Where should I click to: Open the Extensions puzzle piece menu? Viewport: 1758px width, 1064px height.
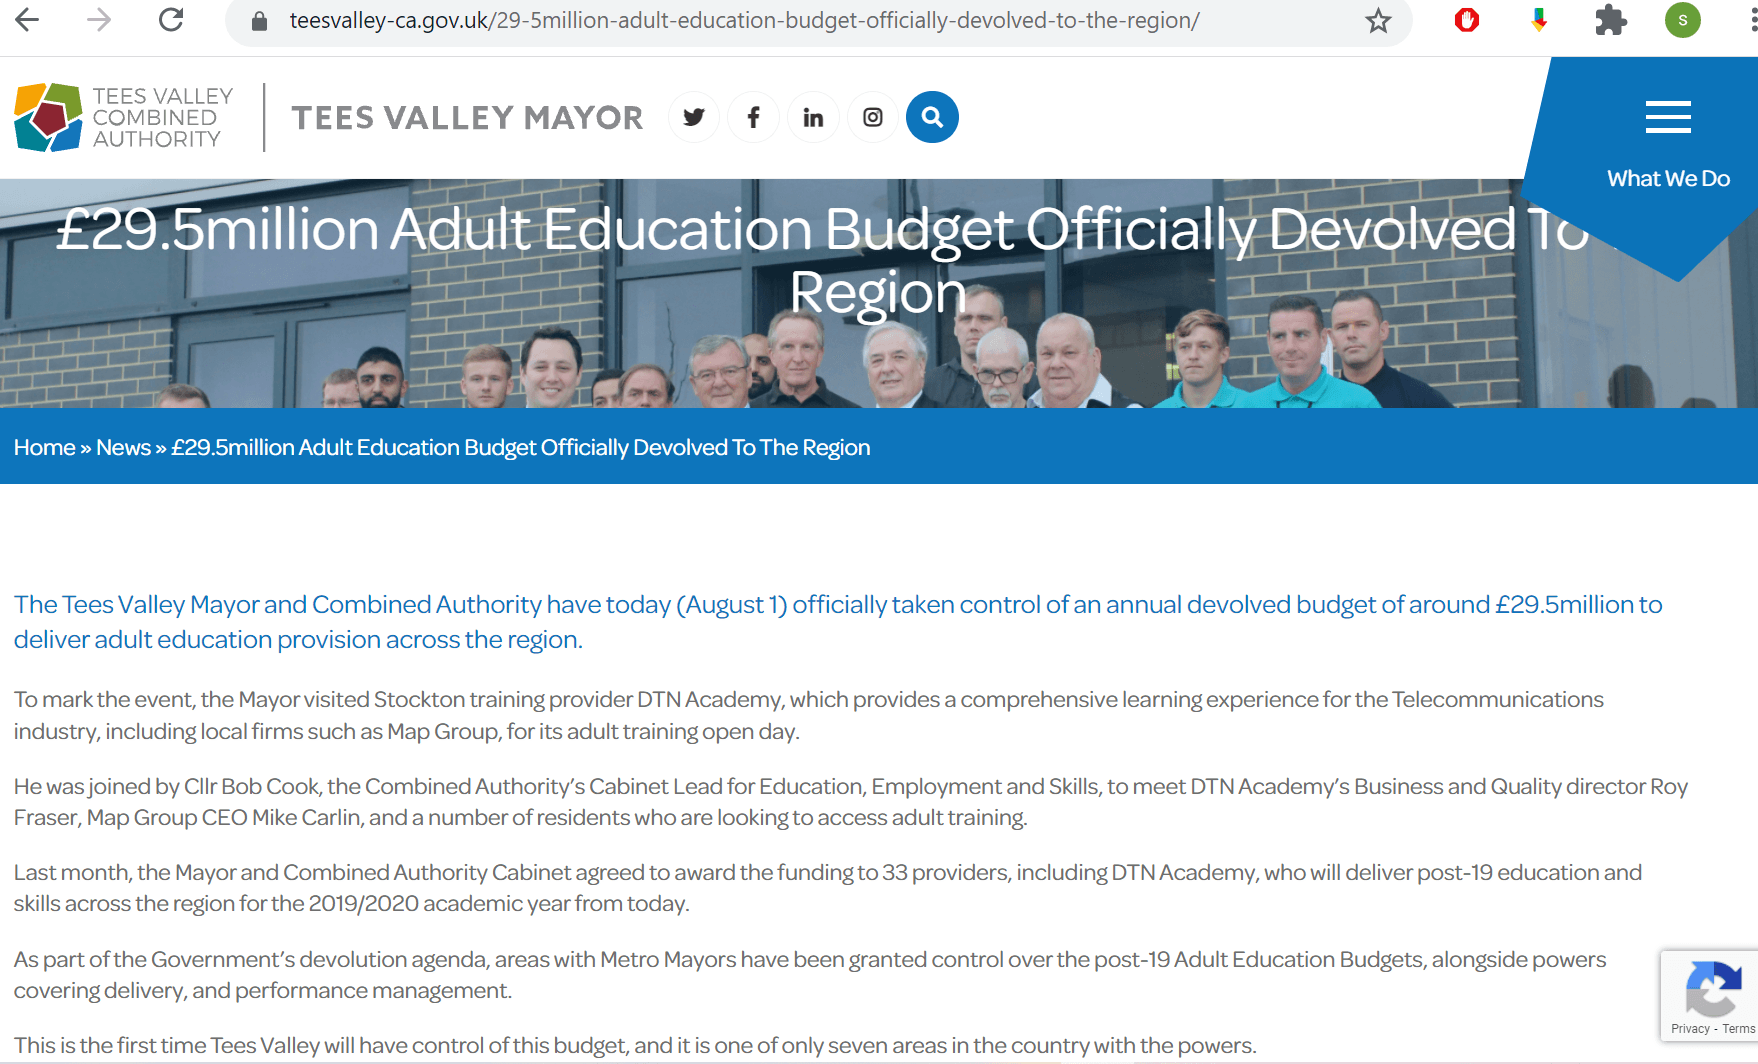tap(1611, 20)
